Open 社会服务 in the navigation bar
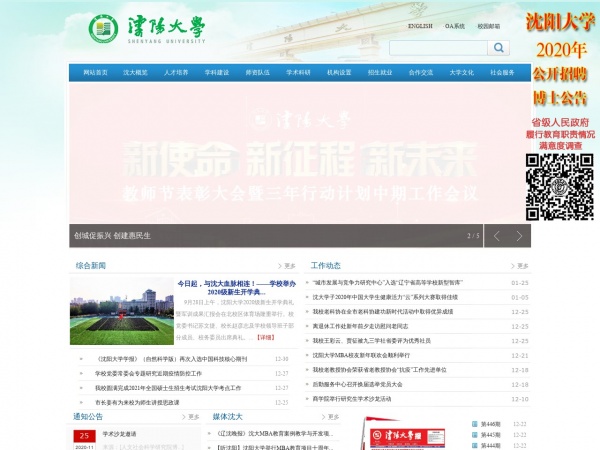The height and width of the screenshot is (450, 600). pyautogui.click(x=502, y=73)
